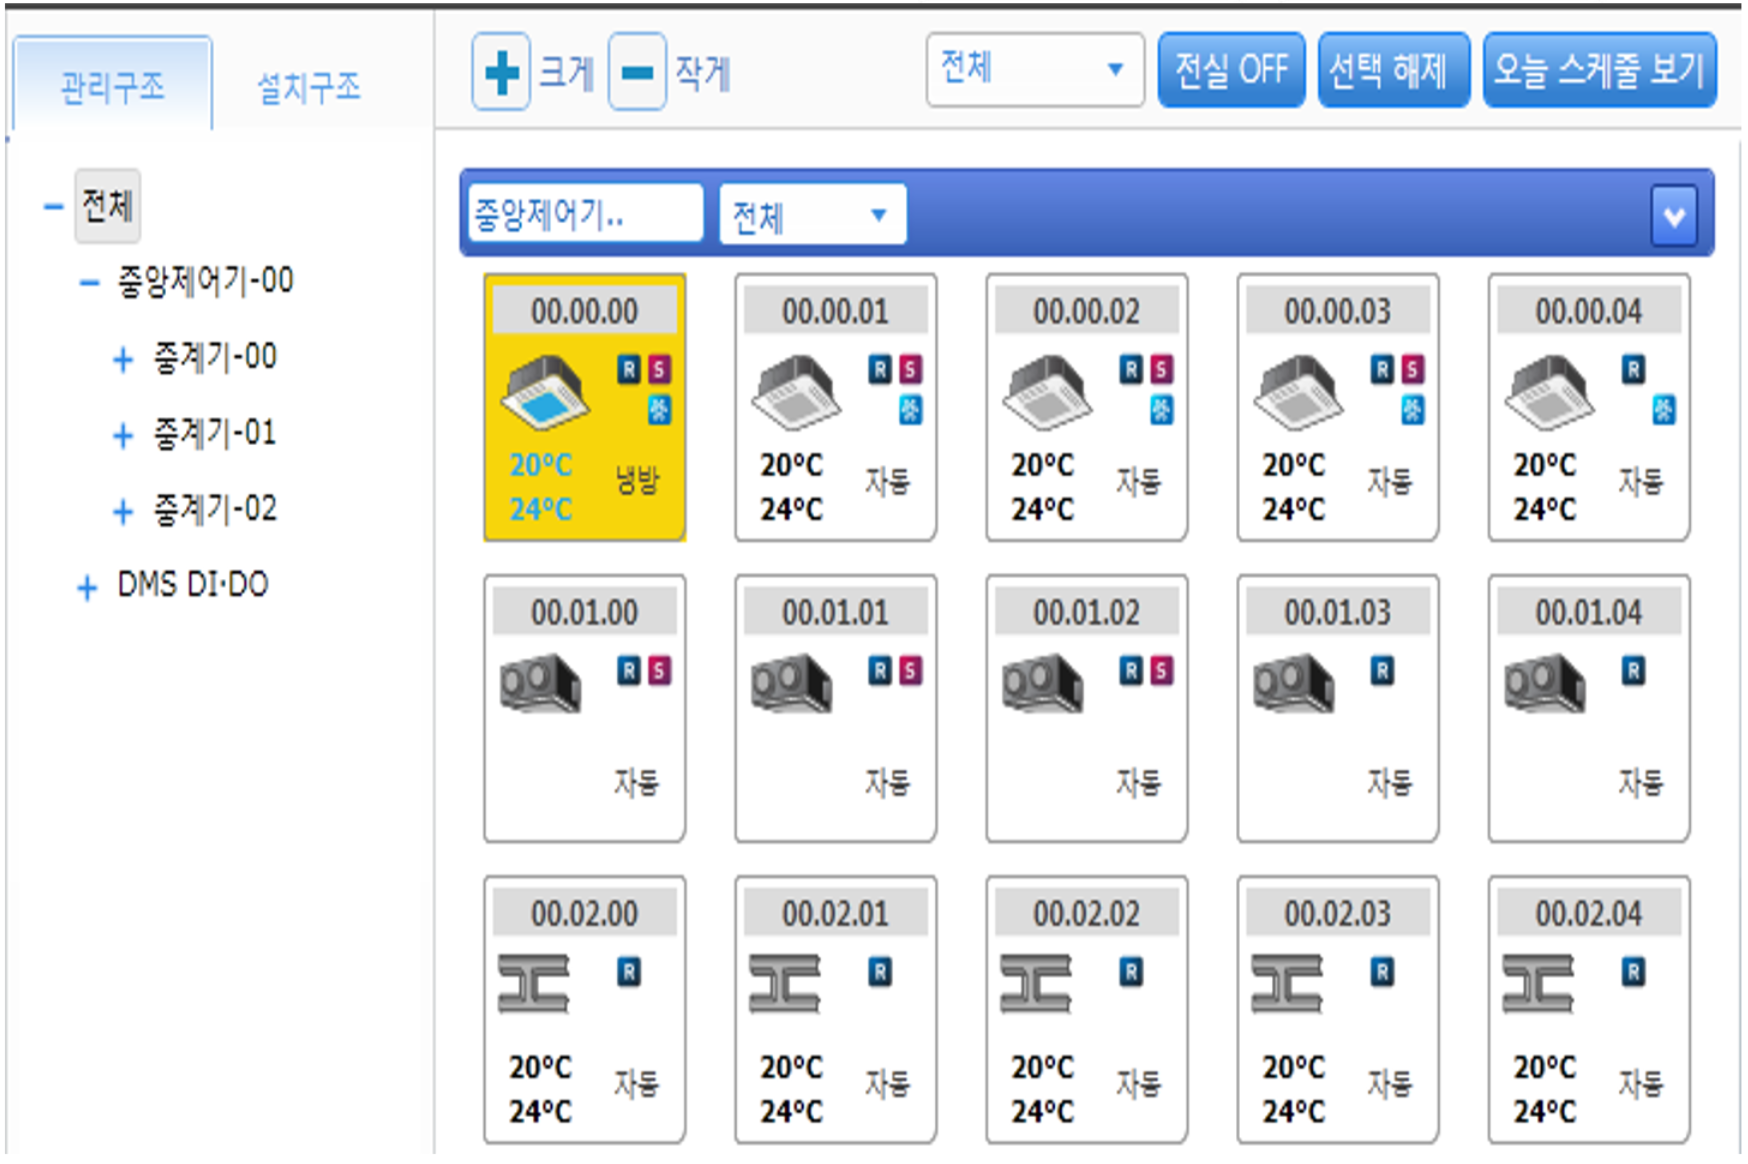Select the snowflake cooling icon on 00.00.04

[x=1663, y=410]
